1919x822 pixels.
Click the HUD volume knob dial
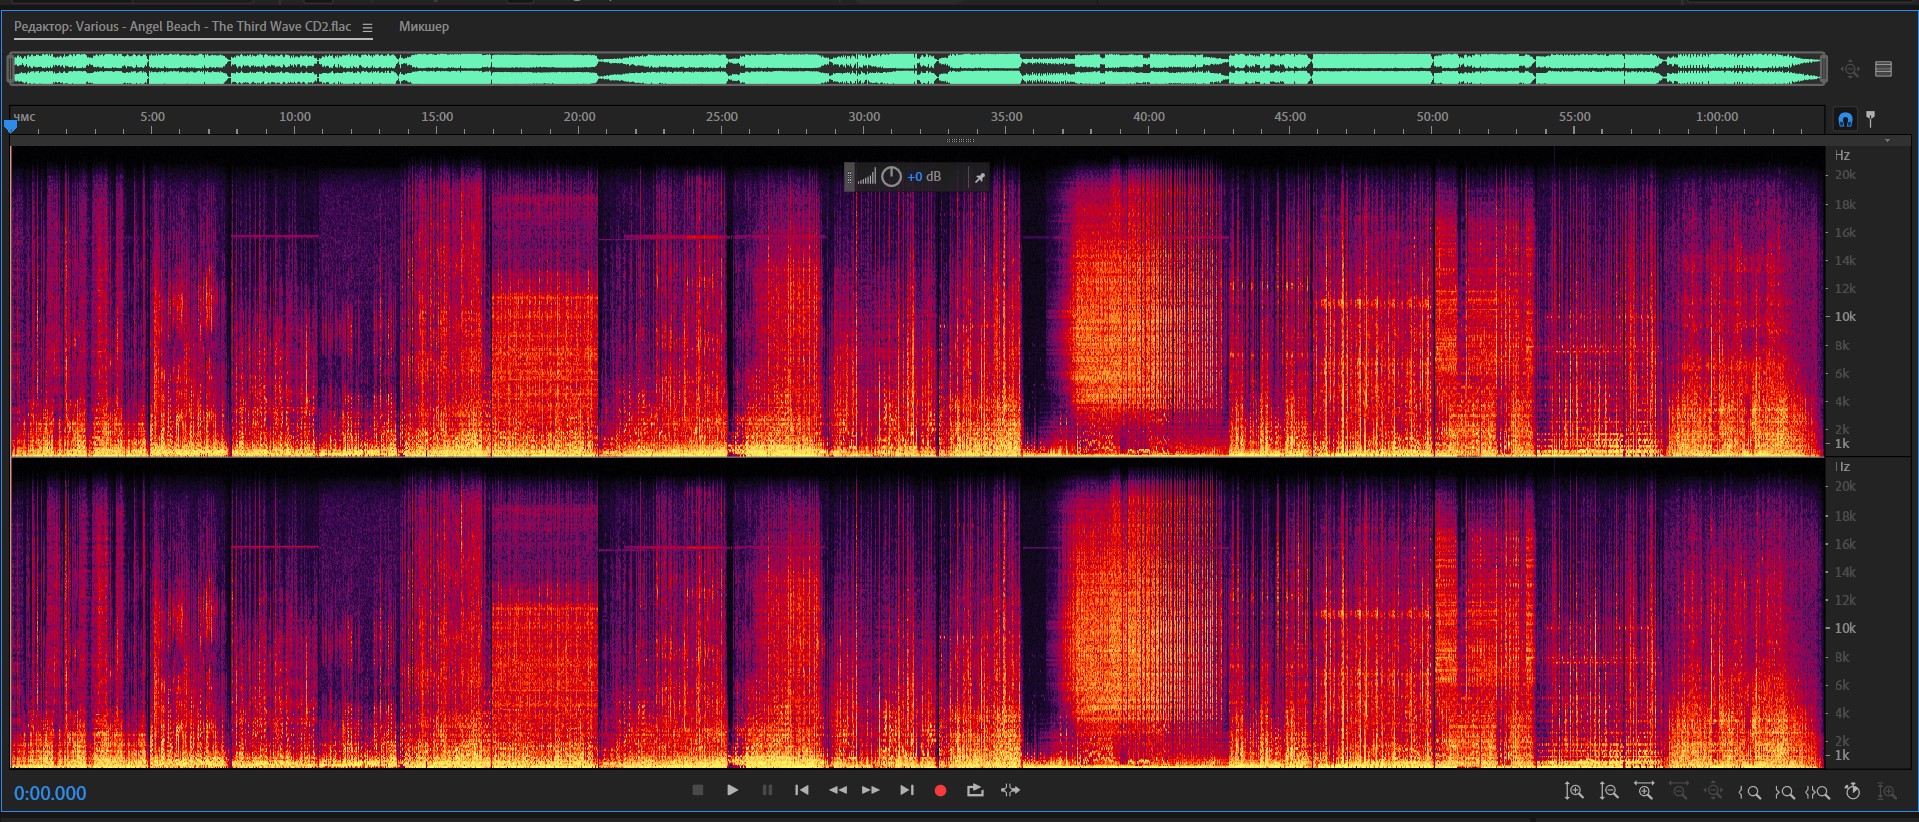[x=891, y=177]
